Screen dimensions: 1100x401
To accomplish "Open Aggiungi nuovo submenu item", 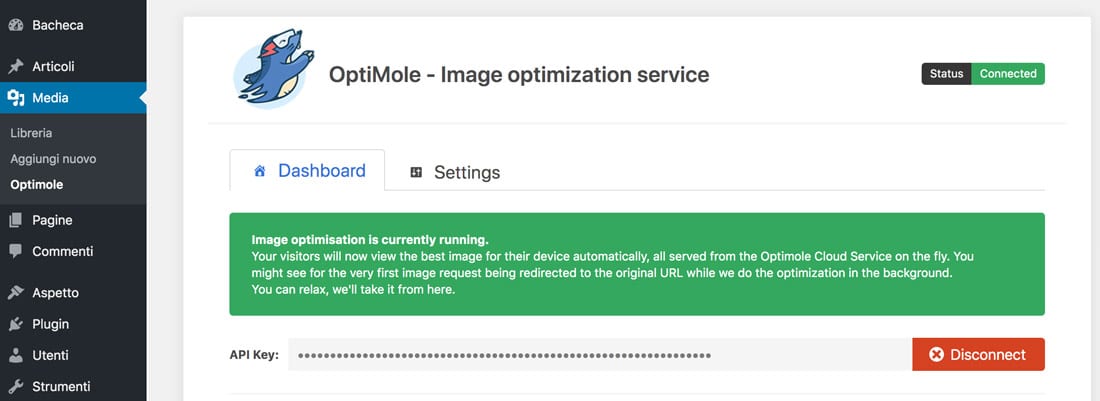I will pos(53,159).
